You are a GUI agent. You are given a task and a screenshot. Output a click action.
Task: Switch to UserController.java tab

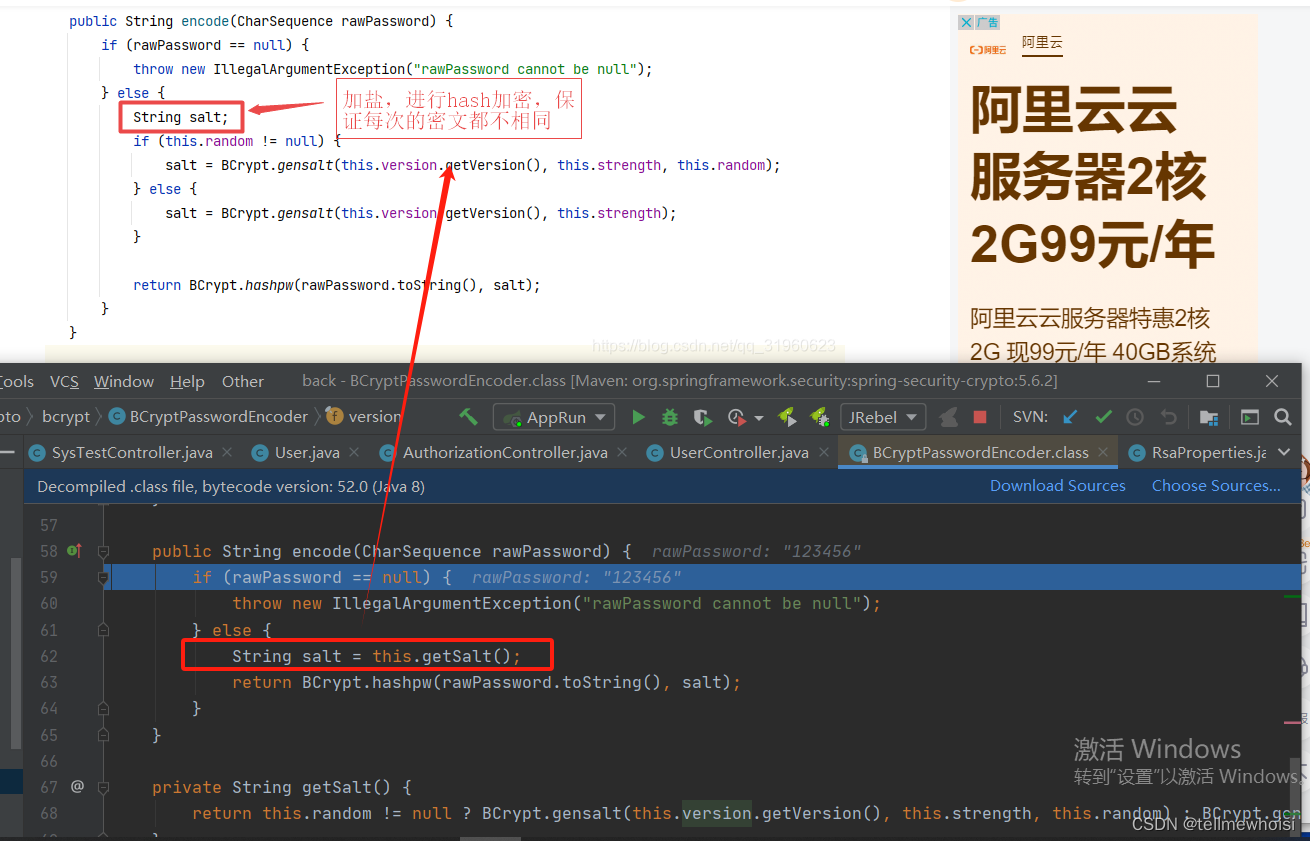(x=739, y=453)
